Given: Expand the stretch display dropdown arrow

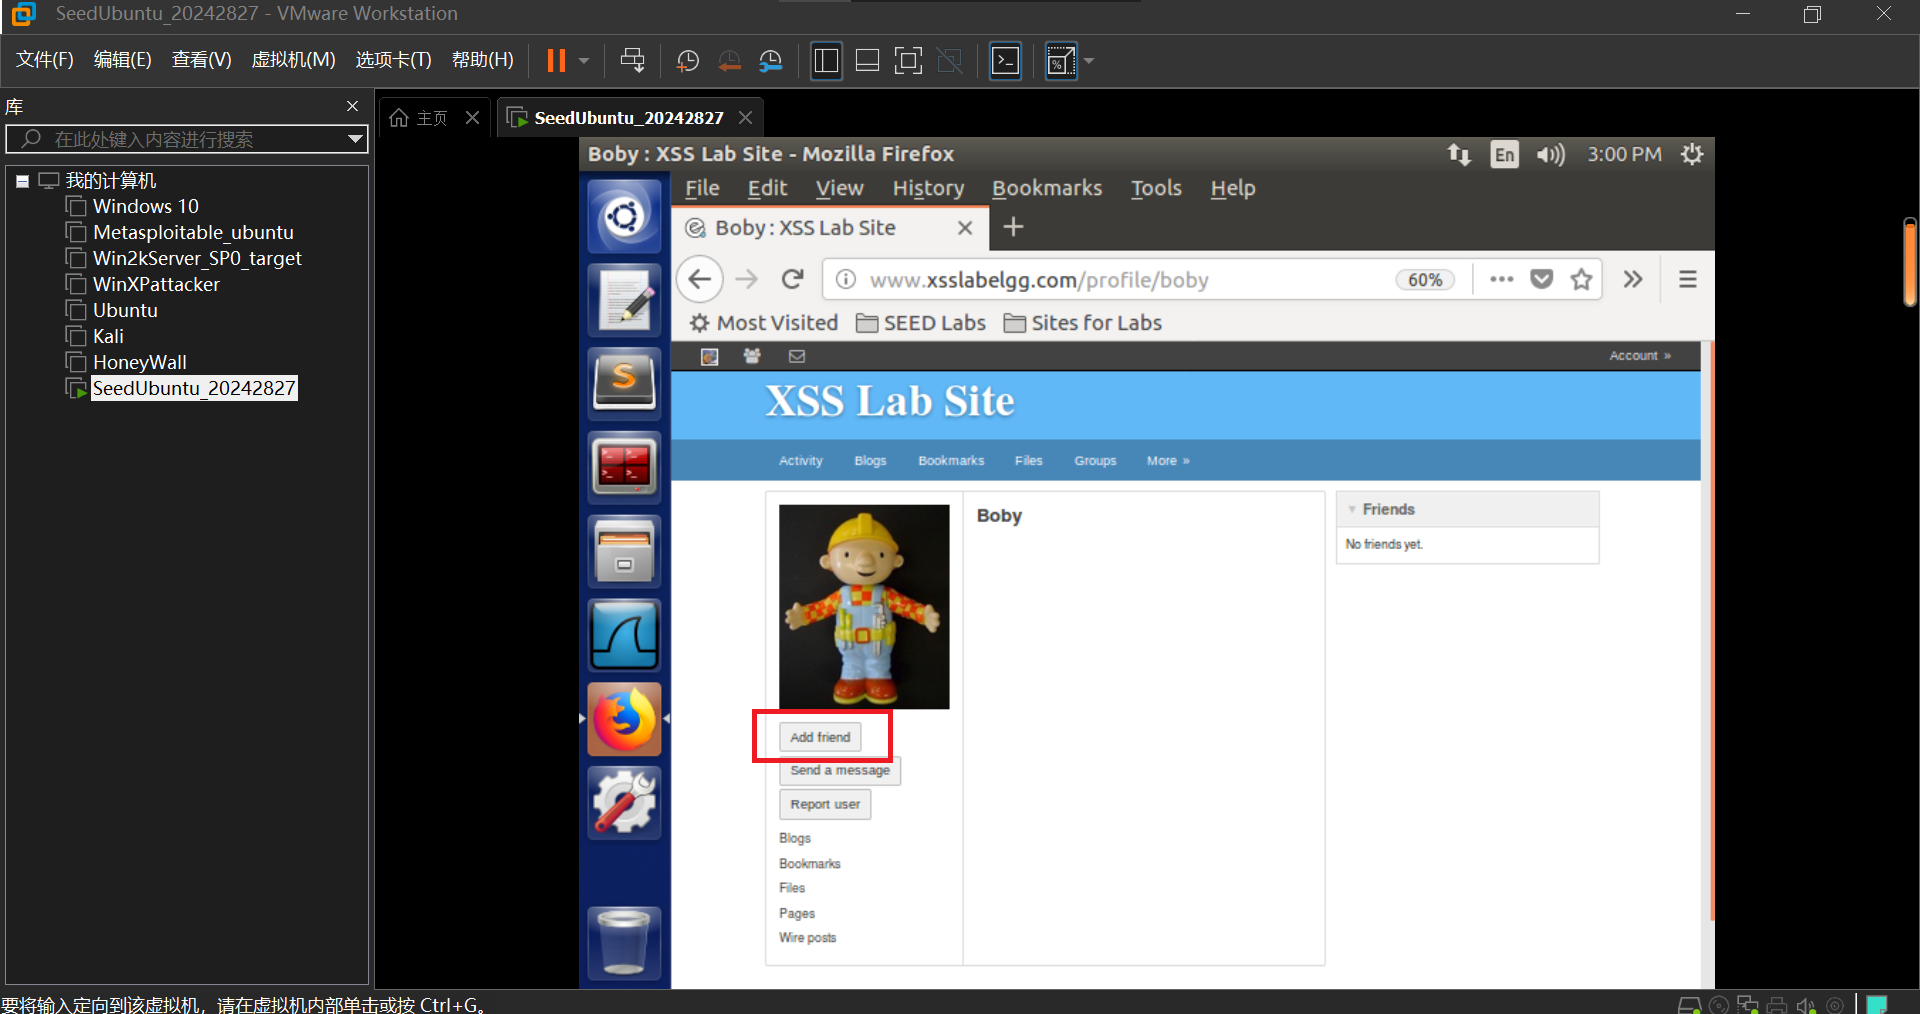Looking at the screenshot, I should (x=1089, y=61).
